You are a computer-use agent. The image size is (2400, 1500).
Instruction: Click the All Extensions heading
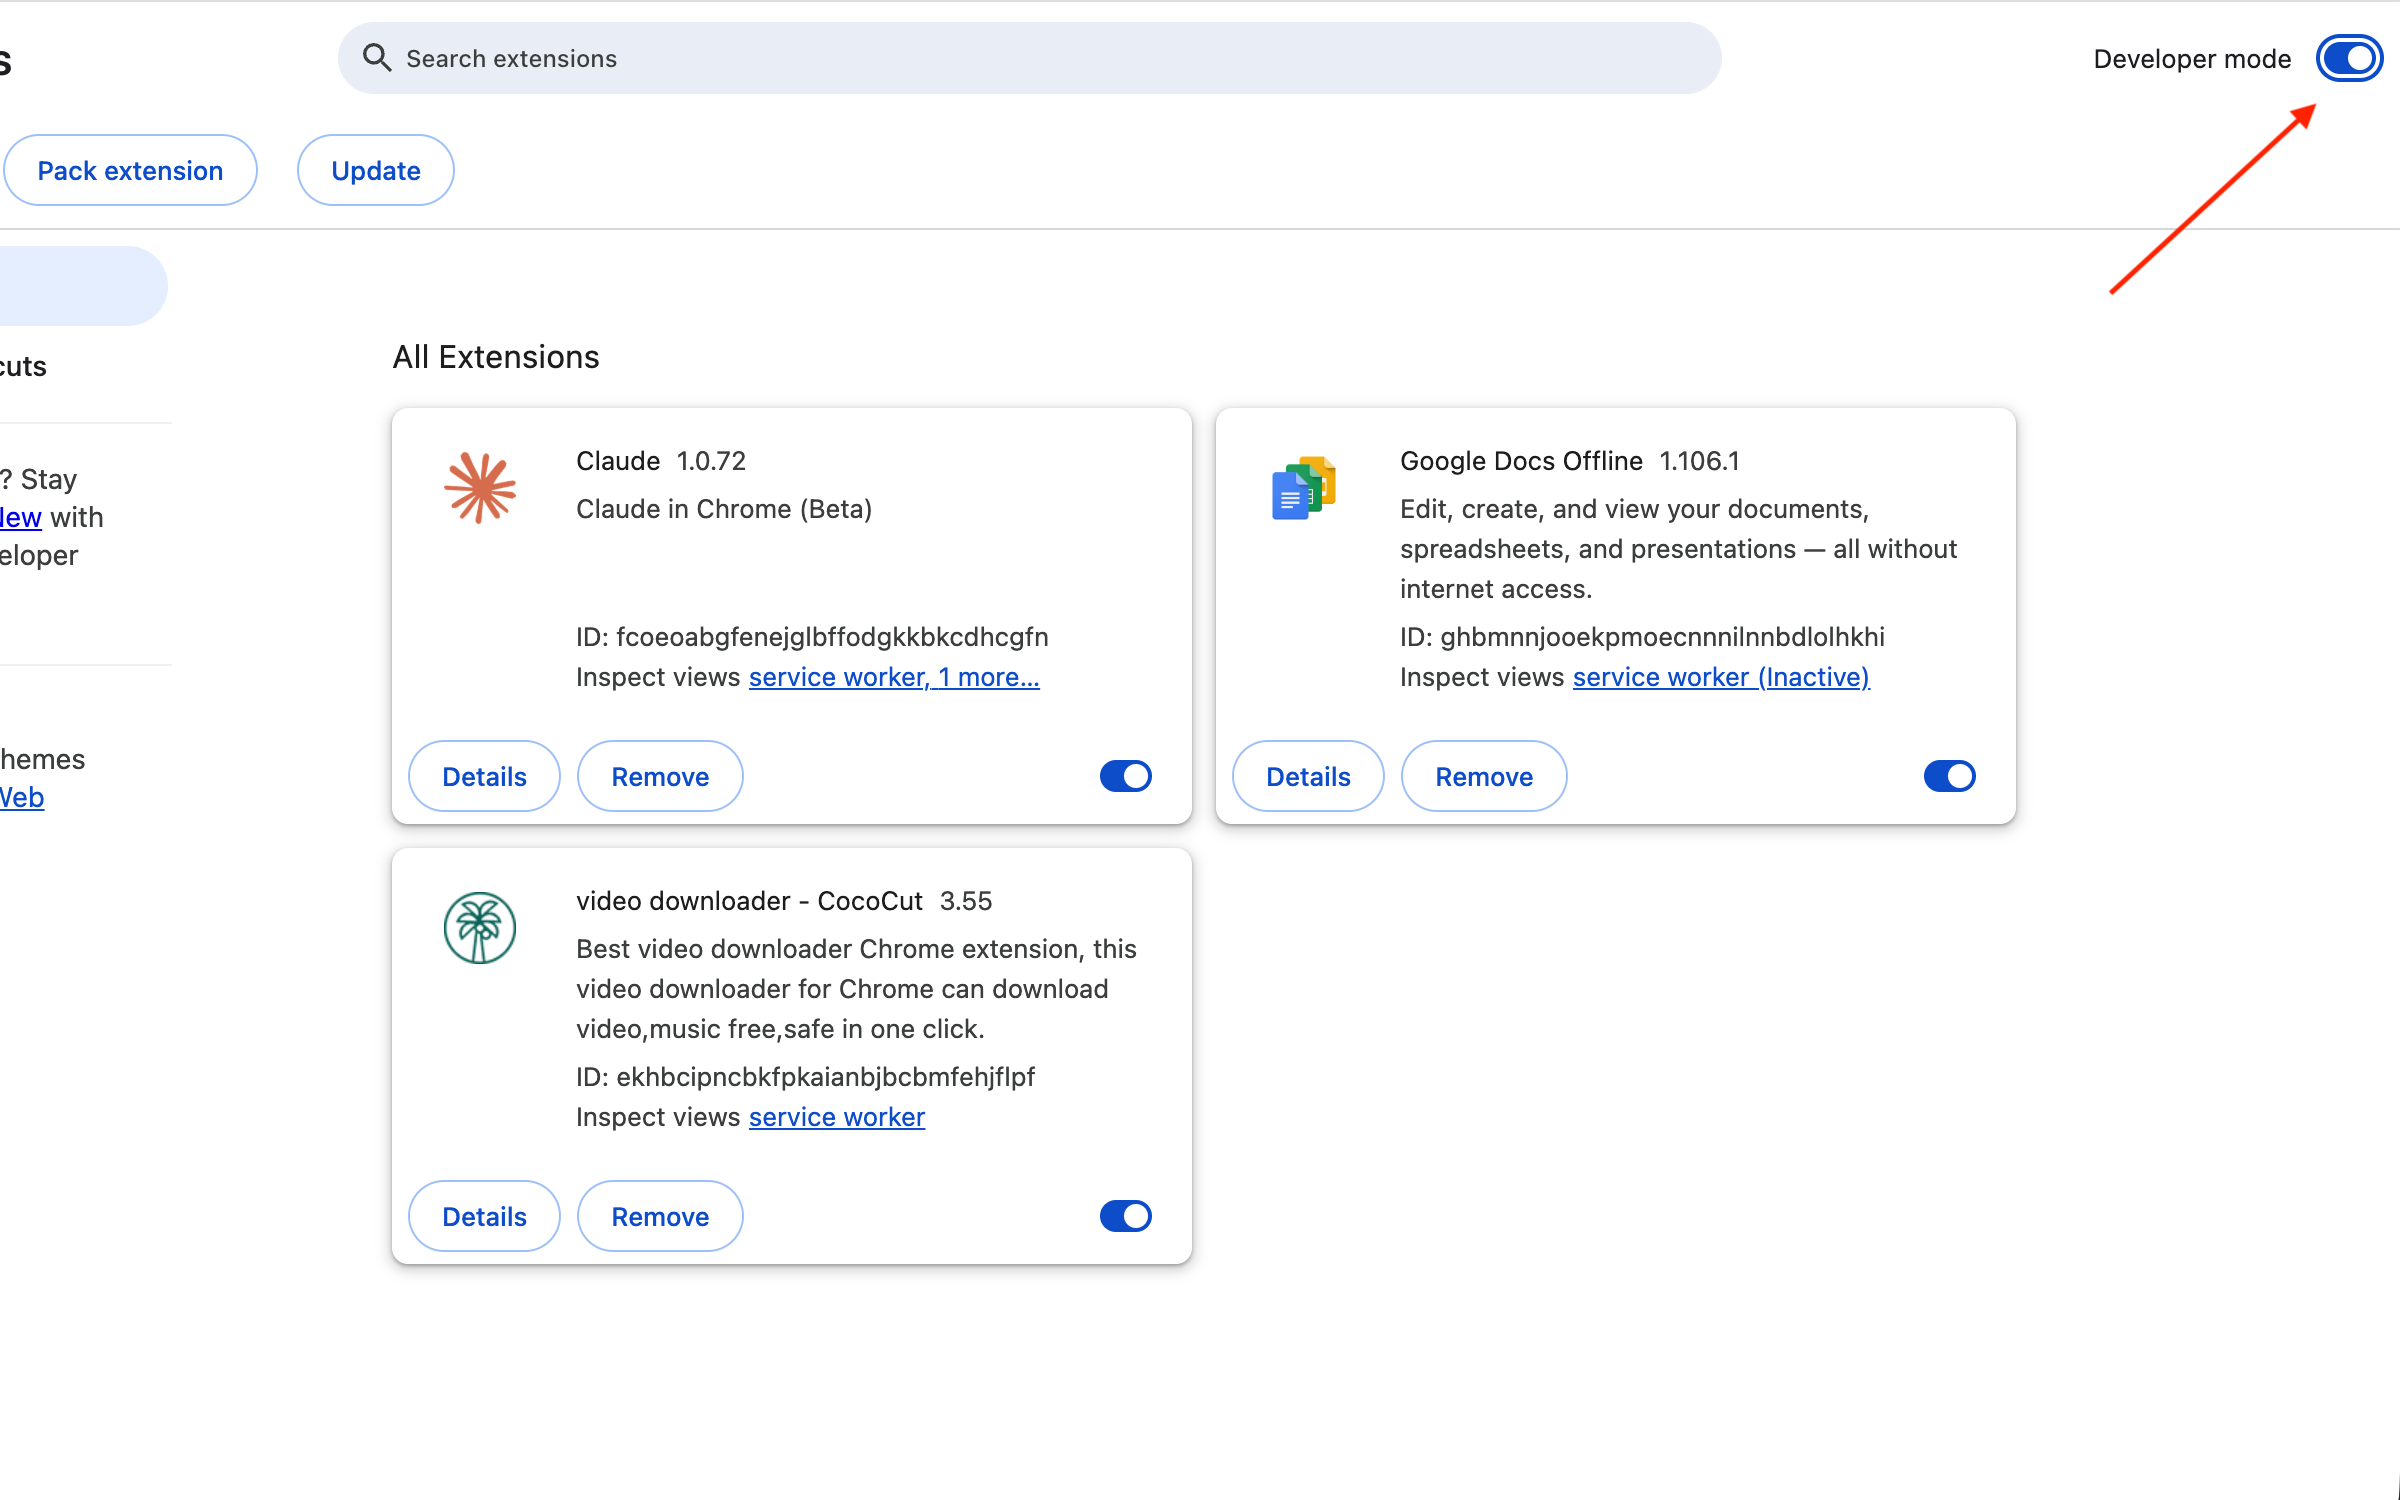(x=496, y=357)
